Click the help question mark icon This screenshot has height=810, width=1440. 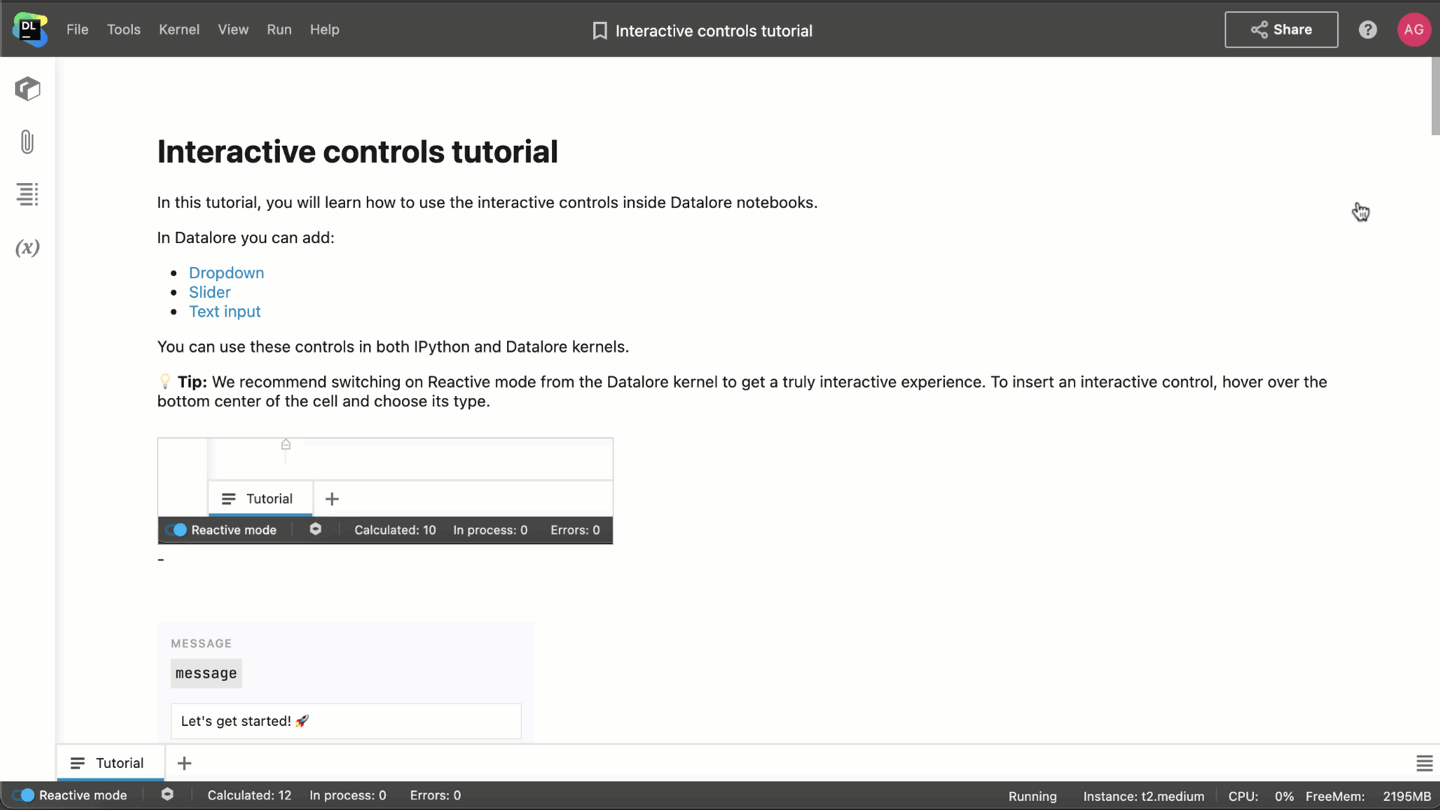point(1367,30)
